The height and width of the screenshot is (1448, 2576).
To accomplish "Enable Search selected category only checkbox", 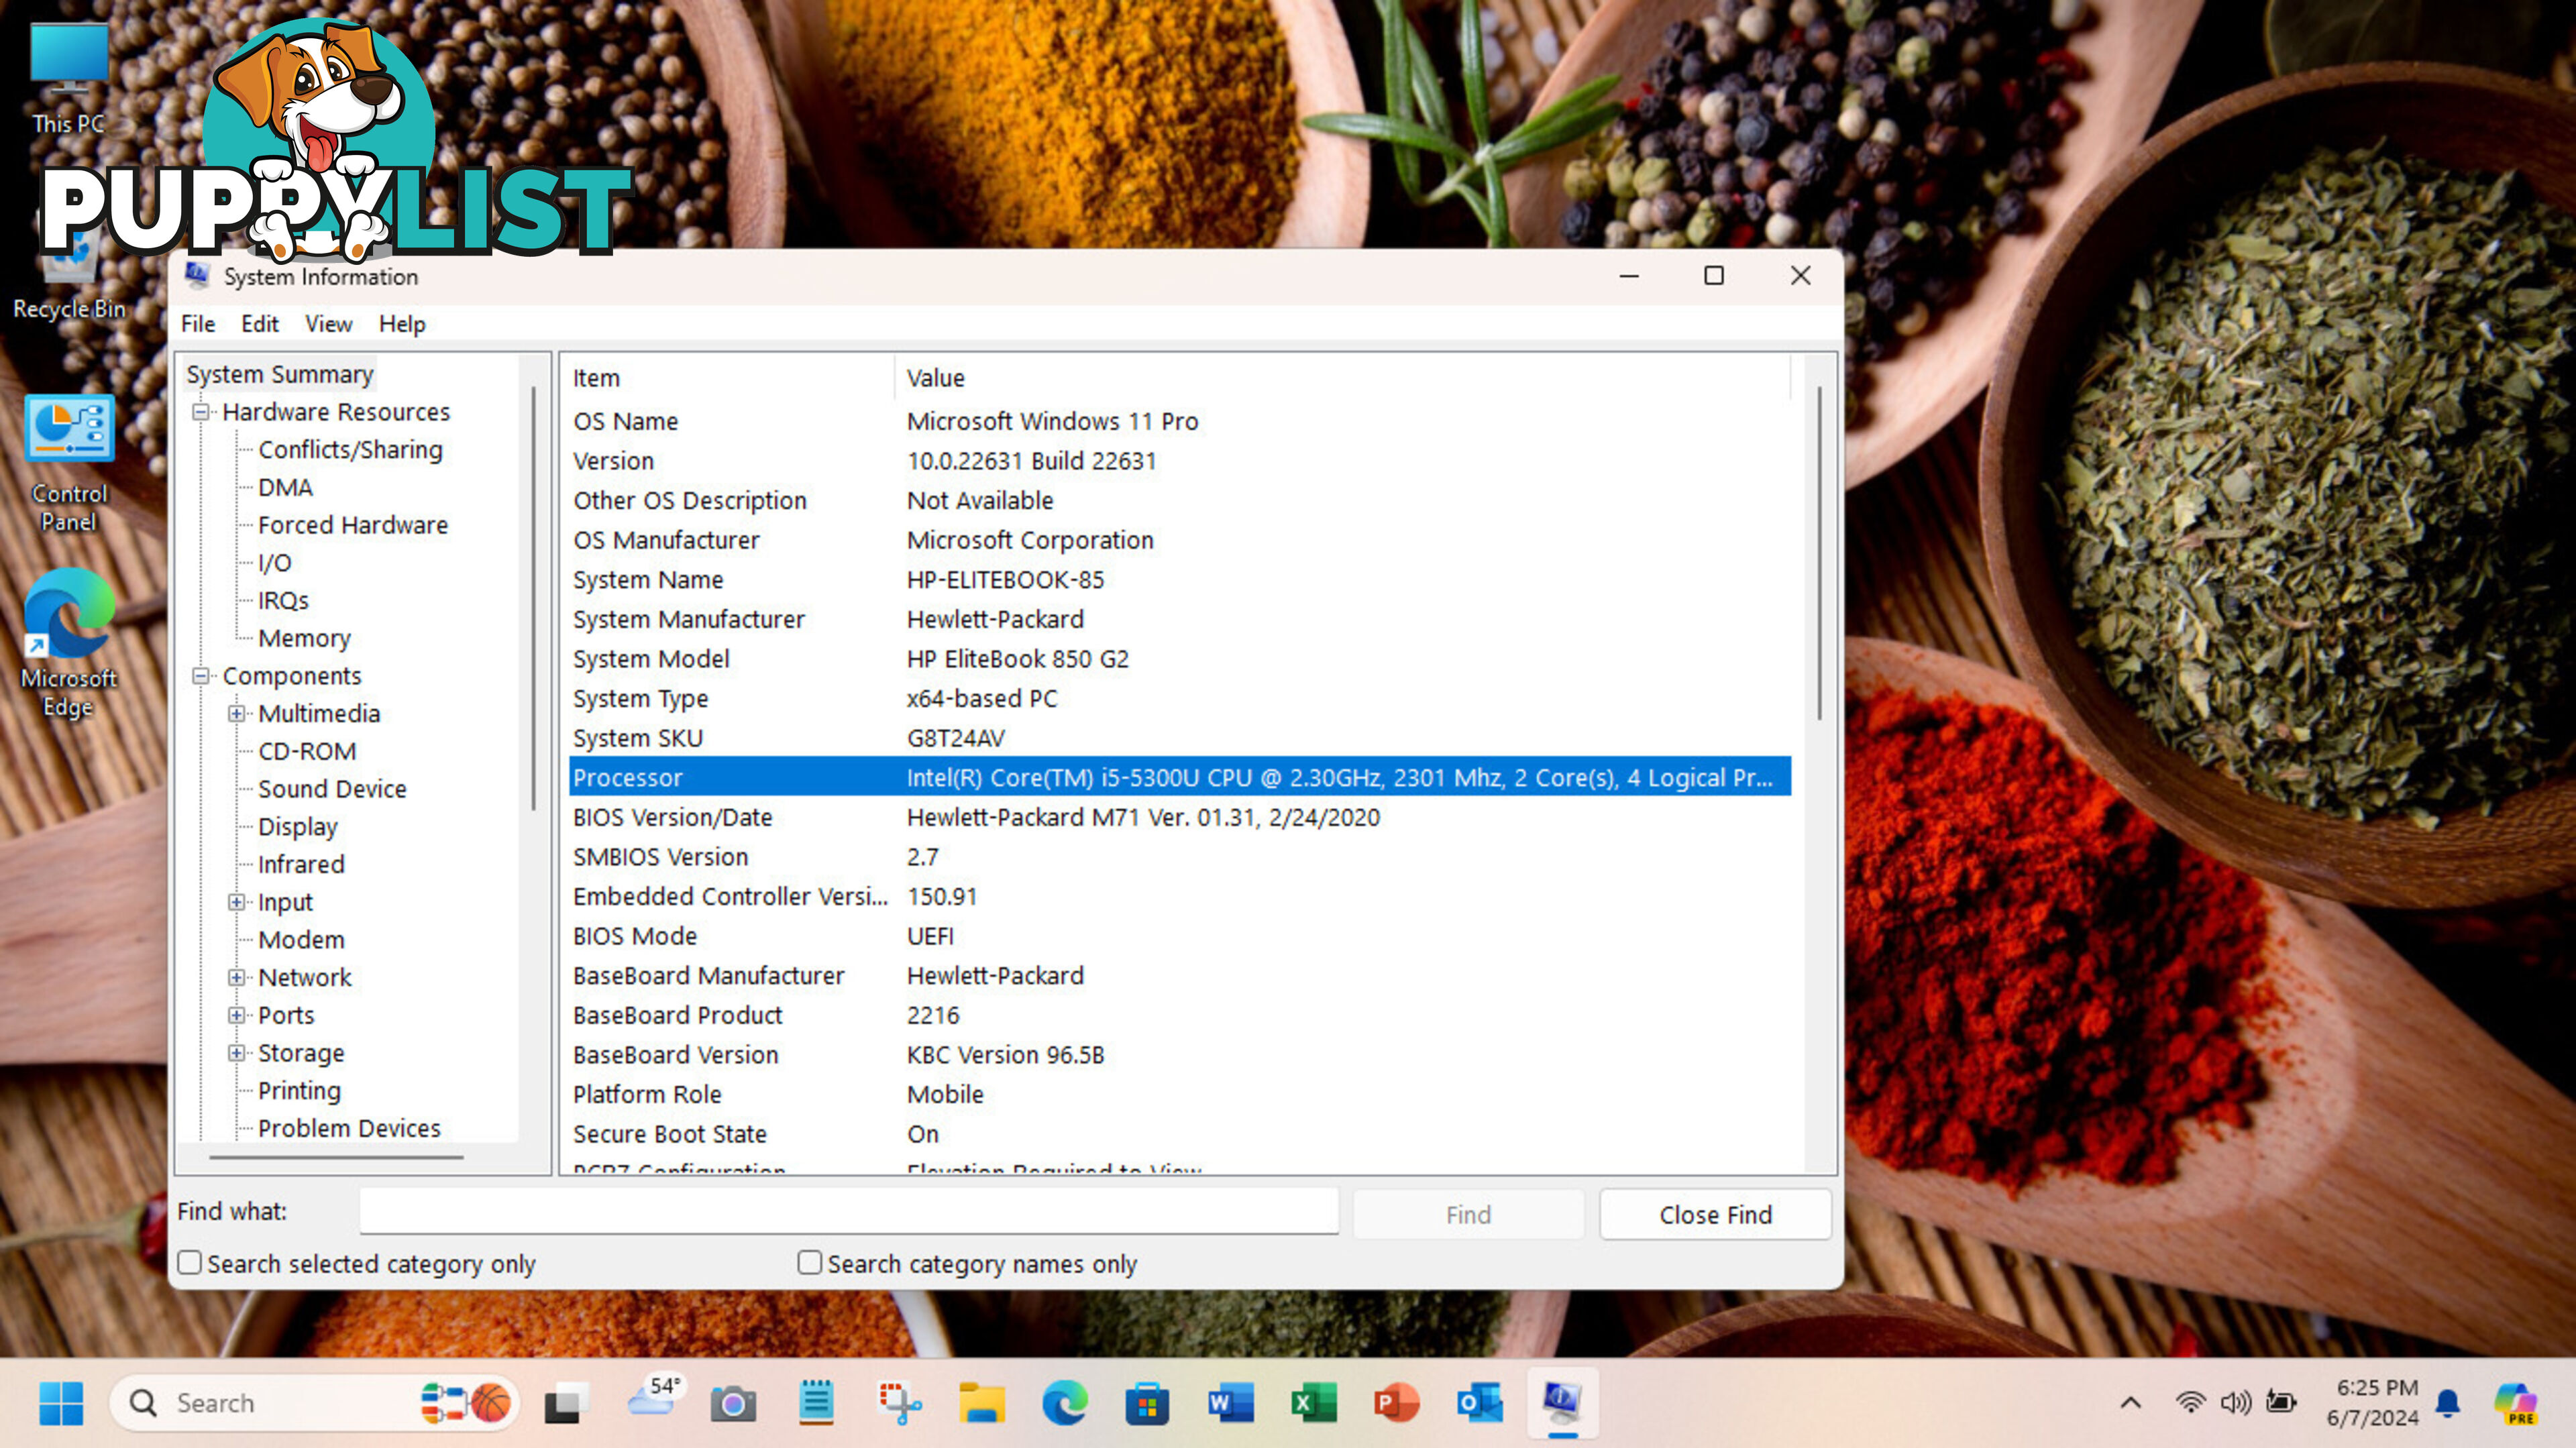I will click(x=190, y=1263).
